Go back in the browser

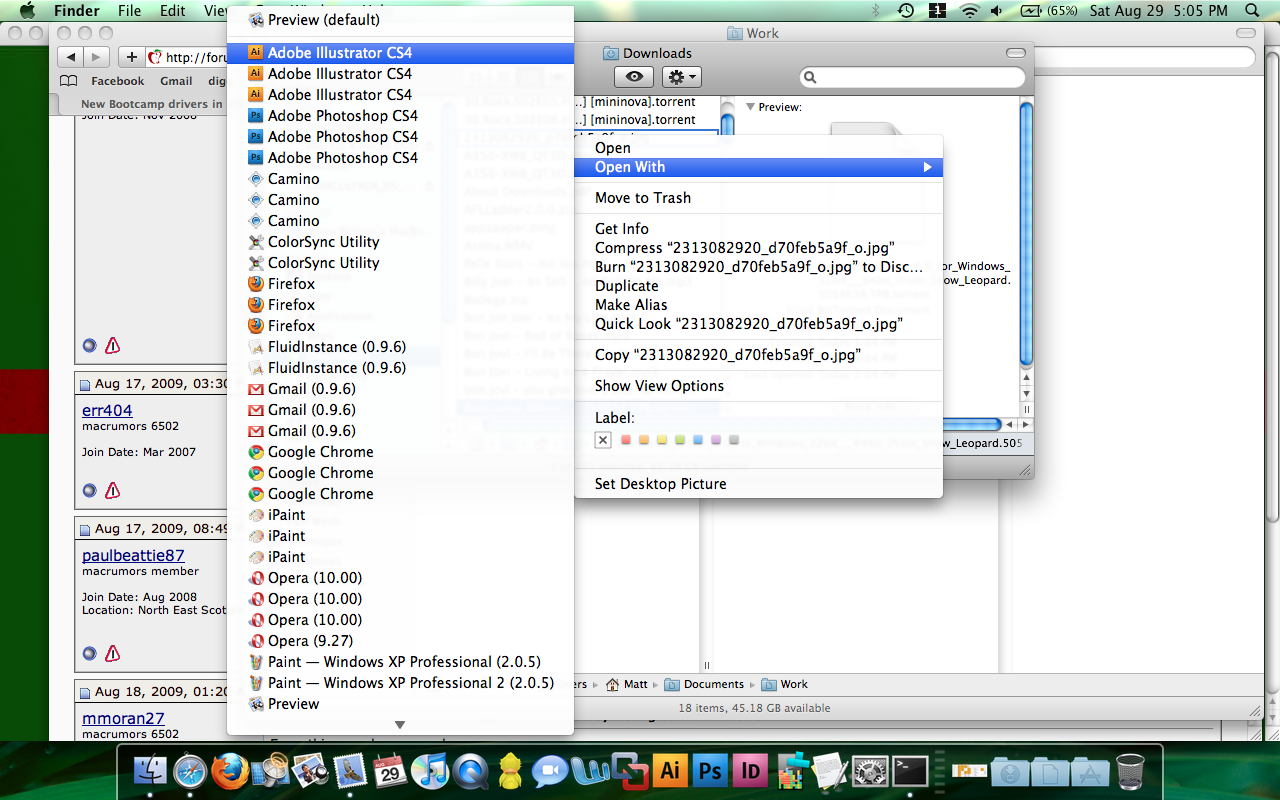click(69, 57)
